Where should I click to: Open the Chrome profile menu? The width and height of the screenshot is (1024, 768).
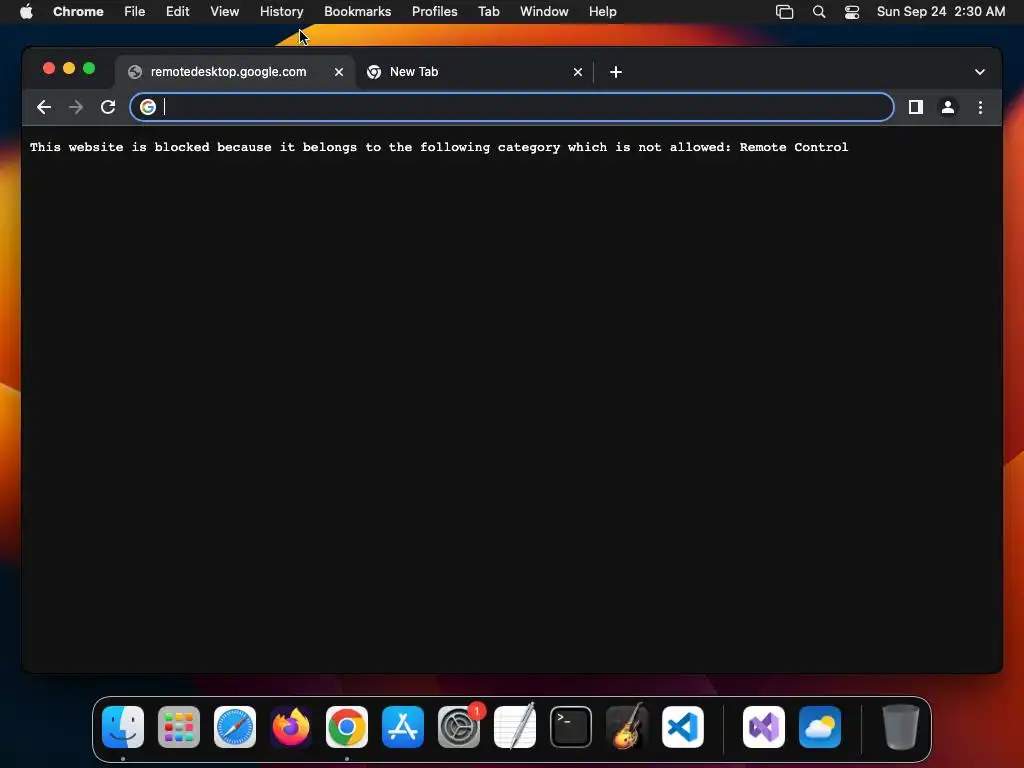coord(948,107)
